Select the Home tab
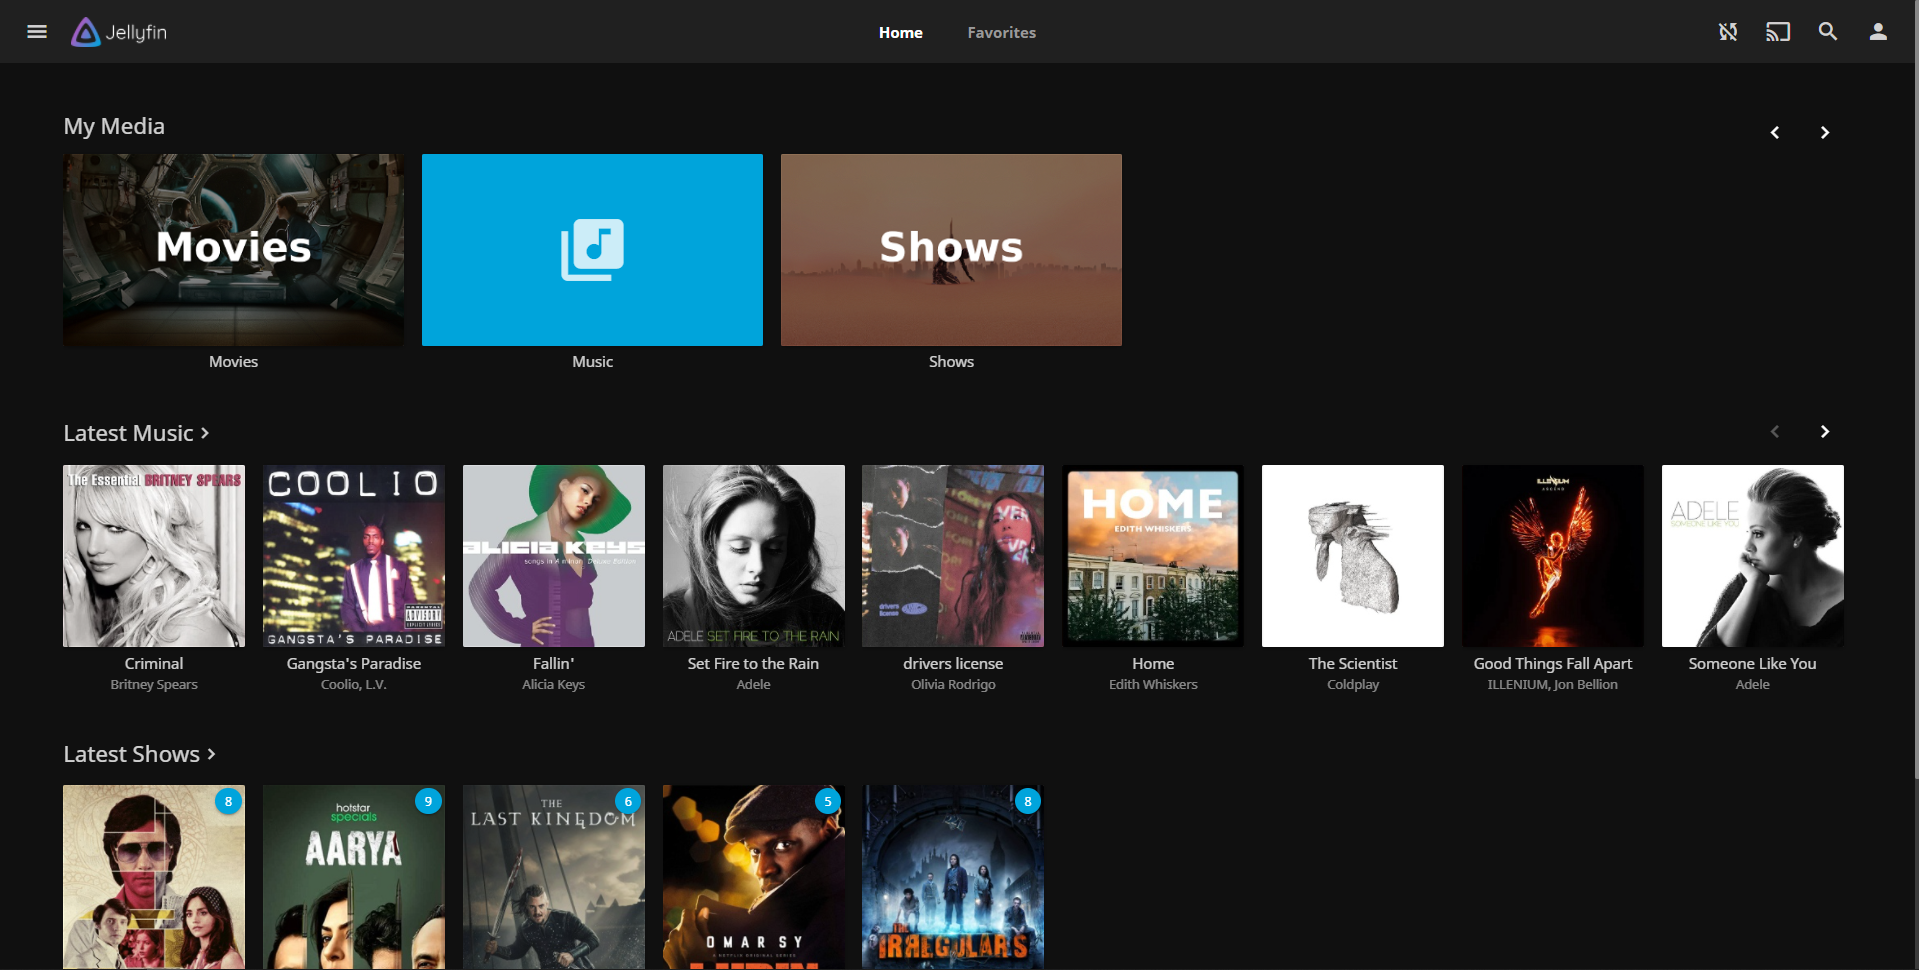The width and height of the screenshot is (1919, 970). pyautogui.click(x=900, y=33)
